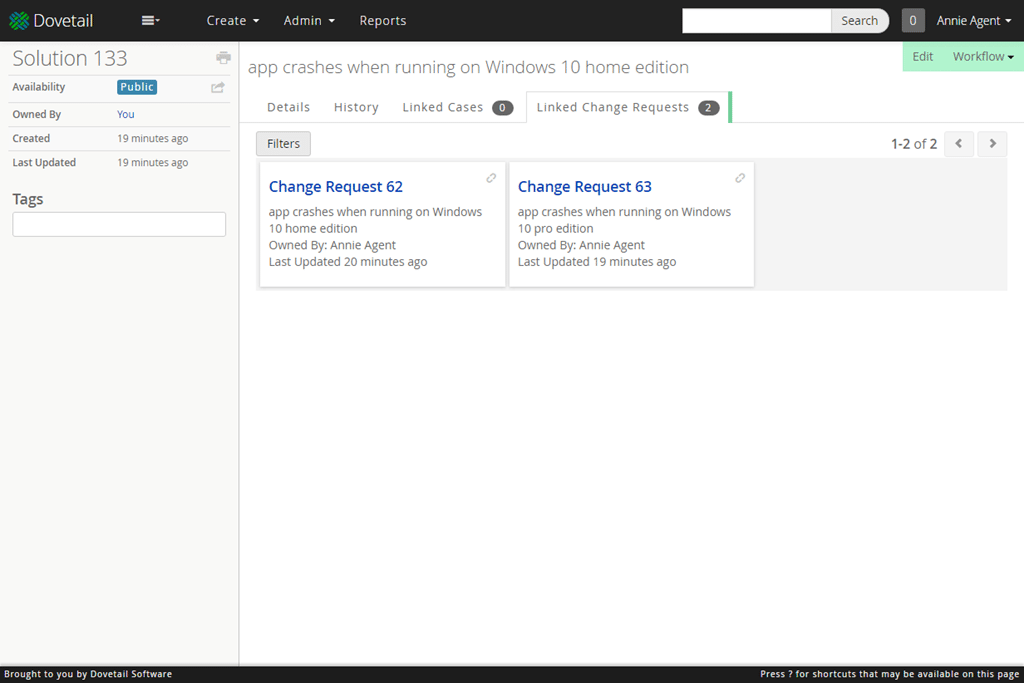Click 'Brought to you by Dovetail Software' footer
1024x683 pixels.
pyautogui.click(x=88, y=674)
